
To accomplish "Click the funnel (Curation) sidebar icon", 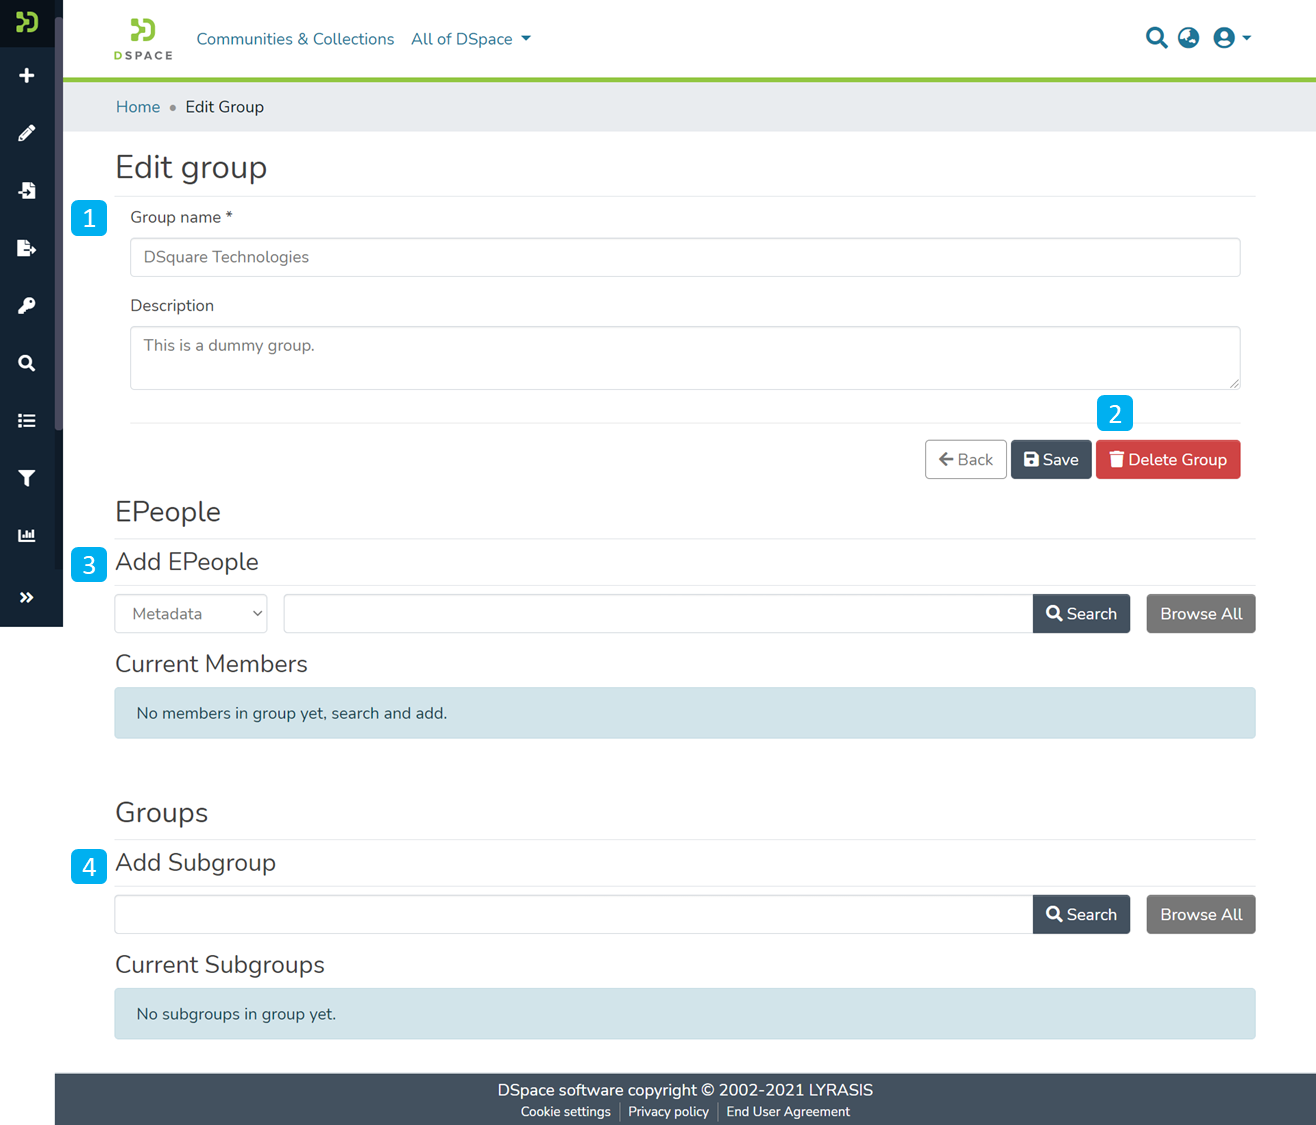I will [x=27, y=478].
